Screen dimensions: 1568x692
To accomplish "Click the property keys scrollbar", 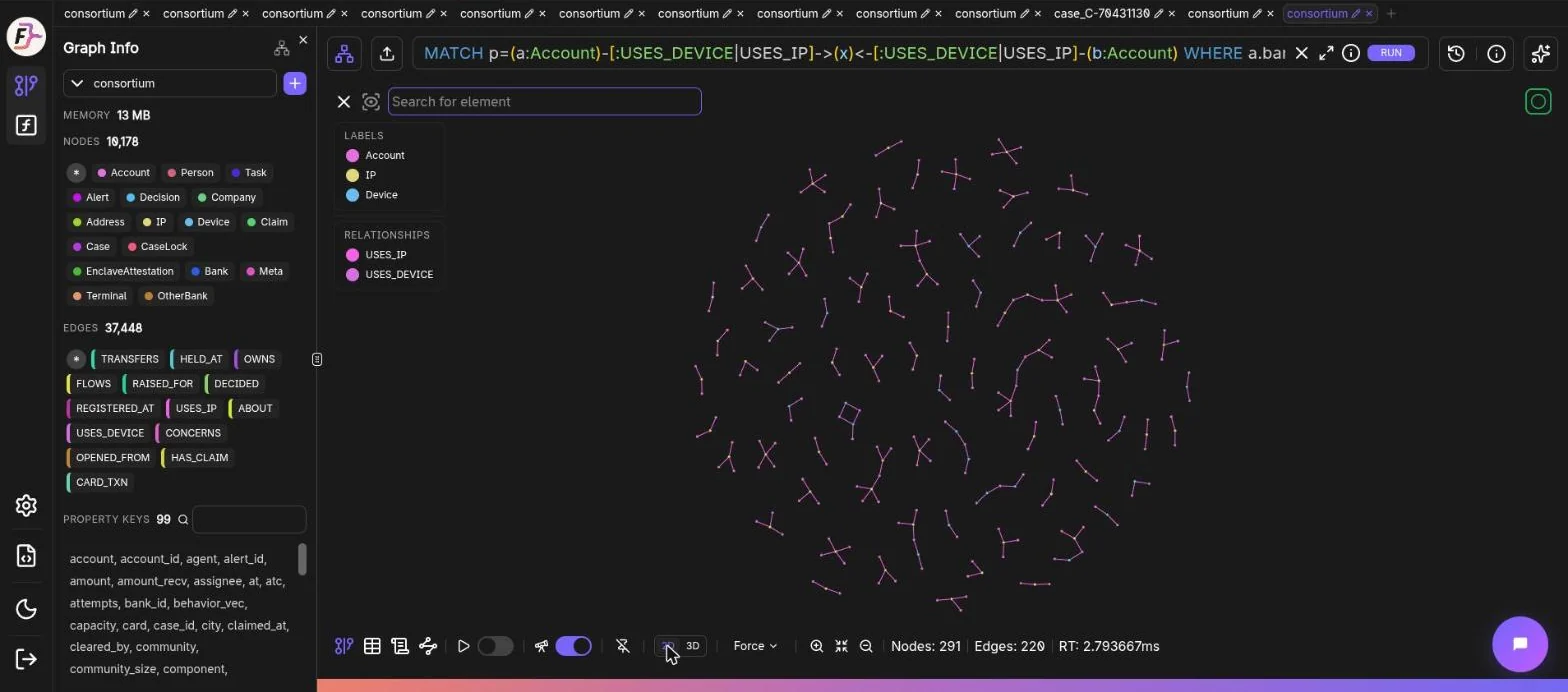I will (x=302, y=560).
